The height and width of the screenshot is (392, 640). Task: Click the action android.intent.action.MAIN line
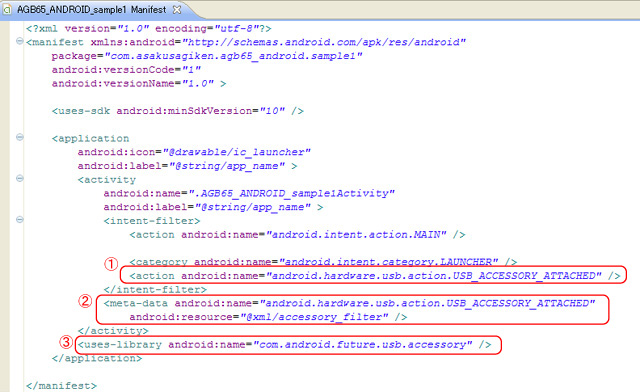pos(297,235)
